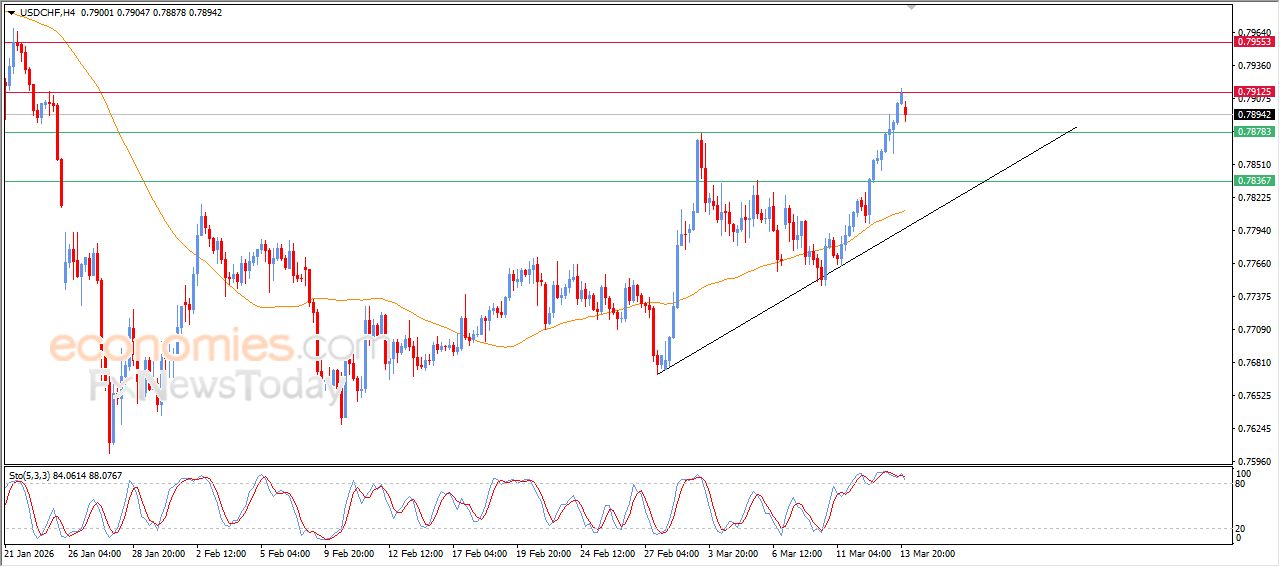The image size is (1280, 567).
Task: Select the green 0.78783 price label
Action: coord(1254,132)
